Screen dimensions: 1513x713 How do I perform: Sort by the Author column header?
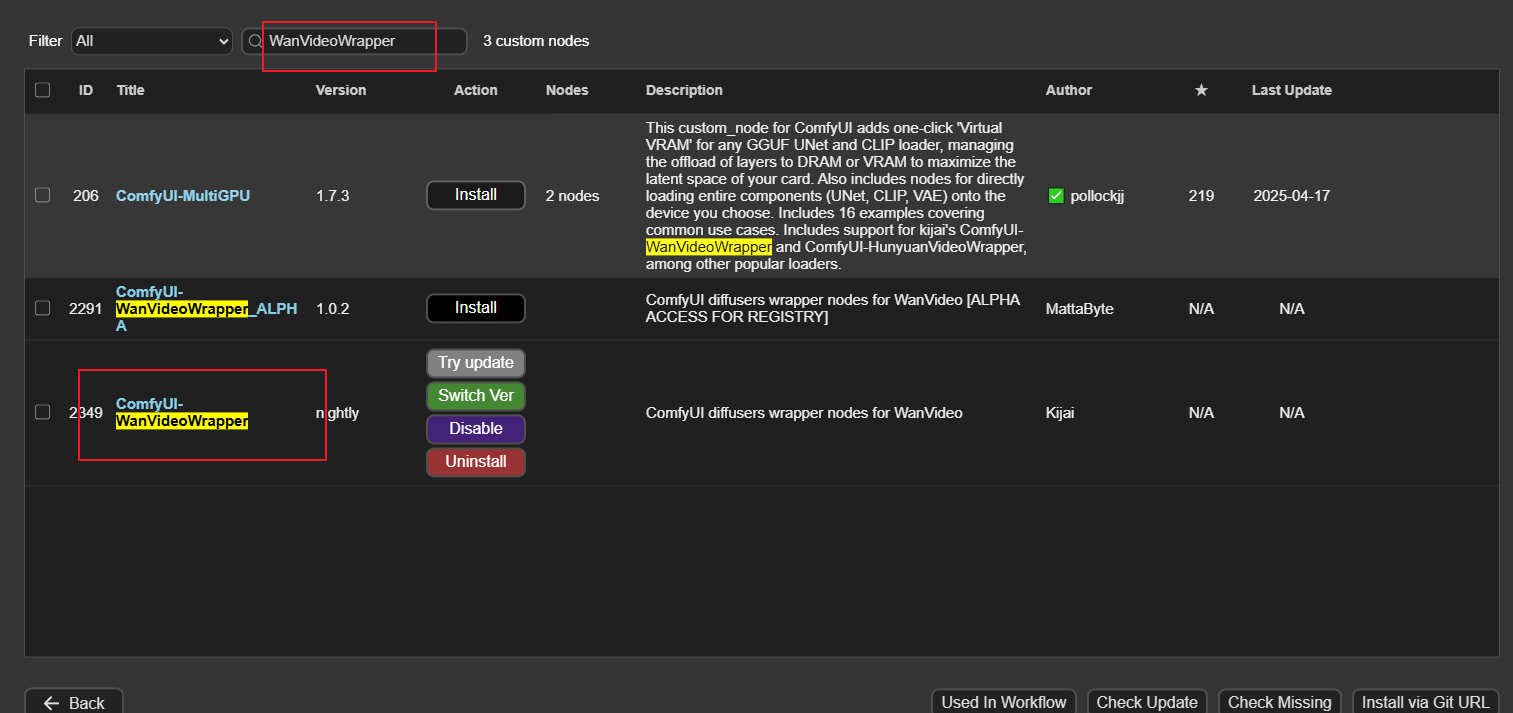1068,90
